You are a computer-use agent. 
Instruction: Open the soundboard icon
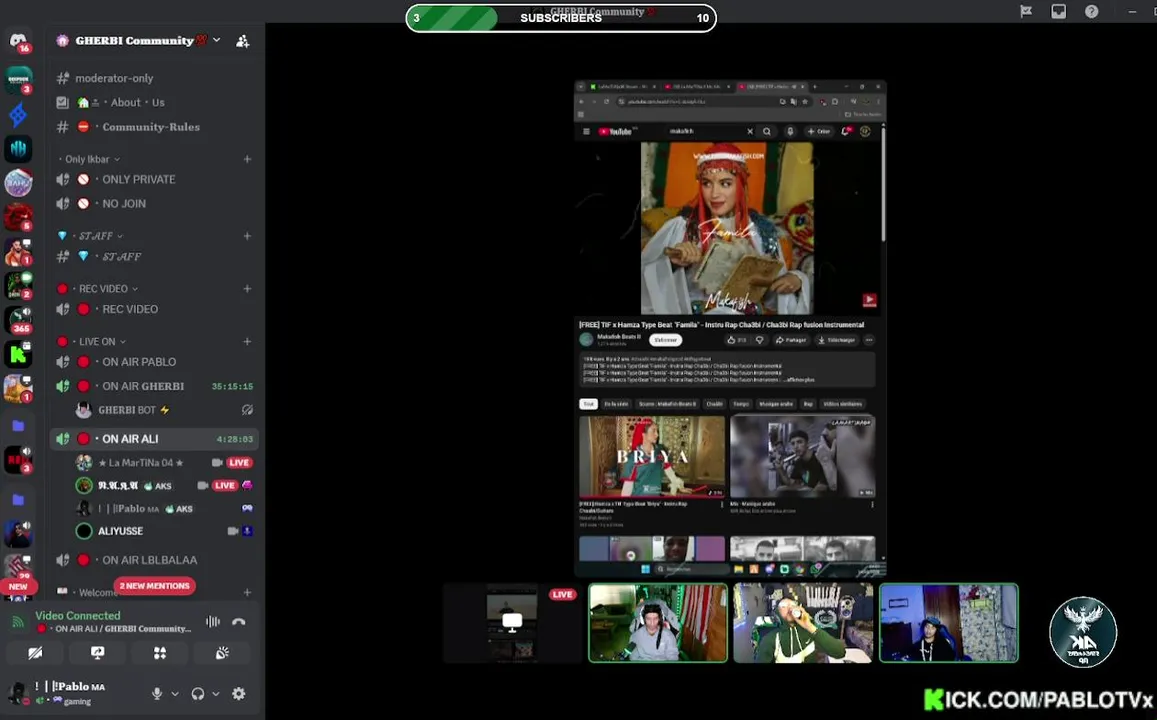click(222, 653)
